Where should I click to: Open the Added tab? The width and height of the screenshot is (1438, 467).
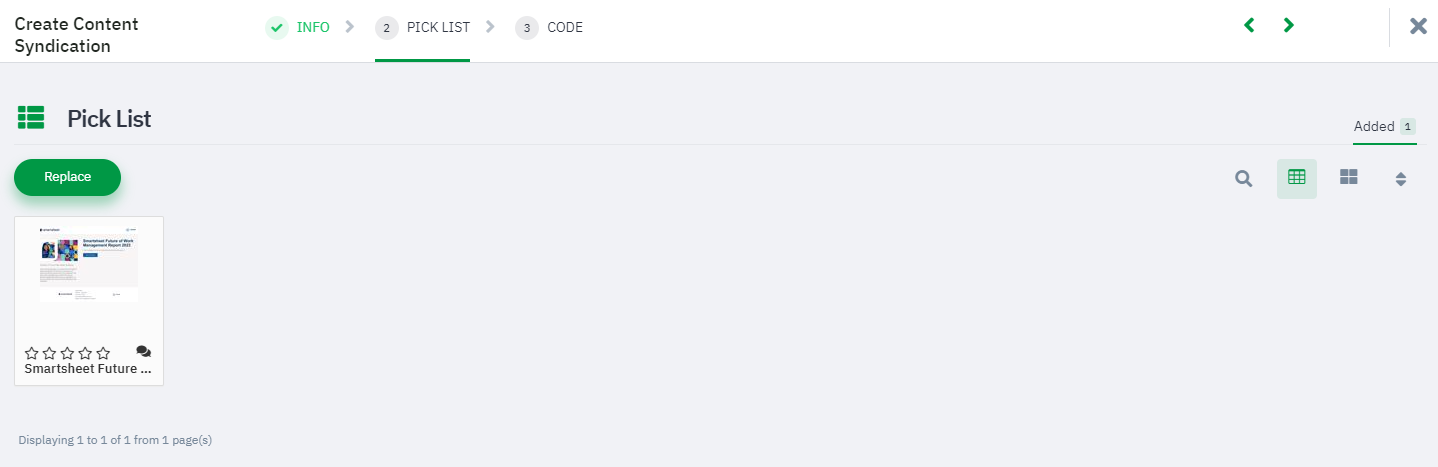pos(1385,127)
